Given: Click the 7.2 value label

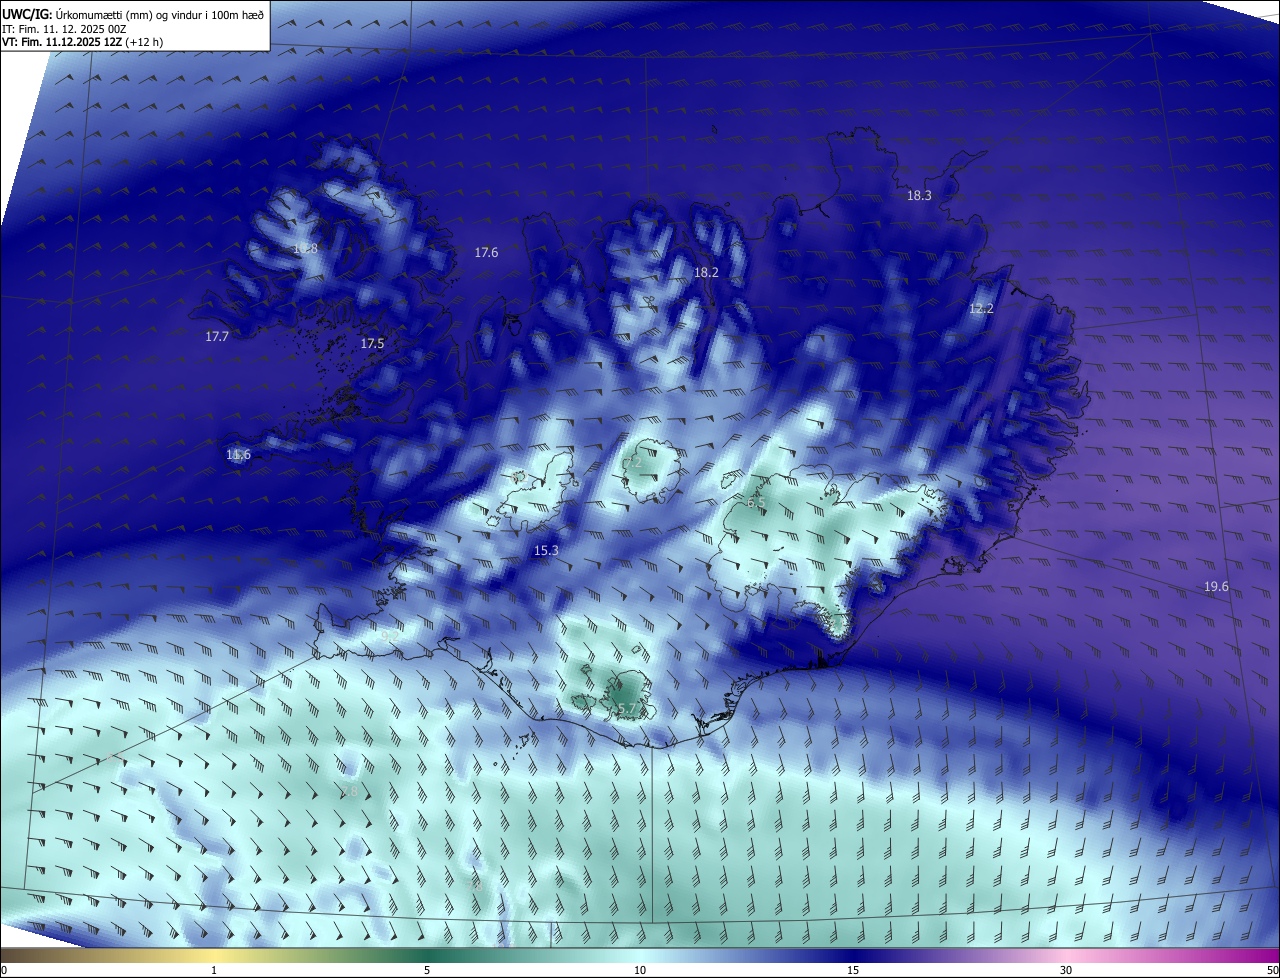Looking at the screenshot, I should click(x=633, y=463).
